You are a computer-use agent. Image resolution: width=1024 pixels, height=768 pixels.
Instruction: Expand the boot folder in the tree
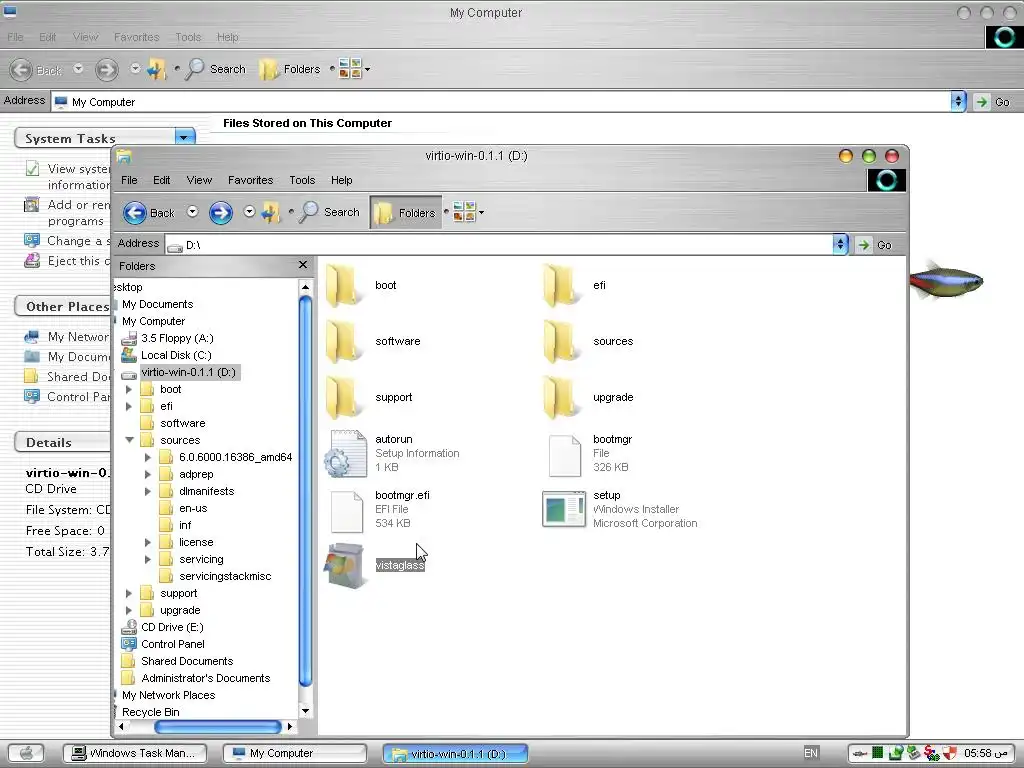(129, 389)
